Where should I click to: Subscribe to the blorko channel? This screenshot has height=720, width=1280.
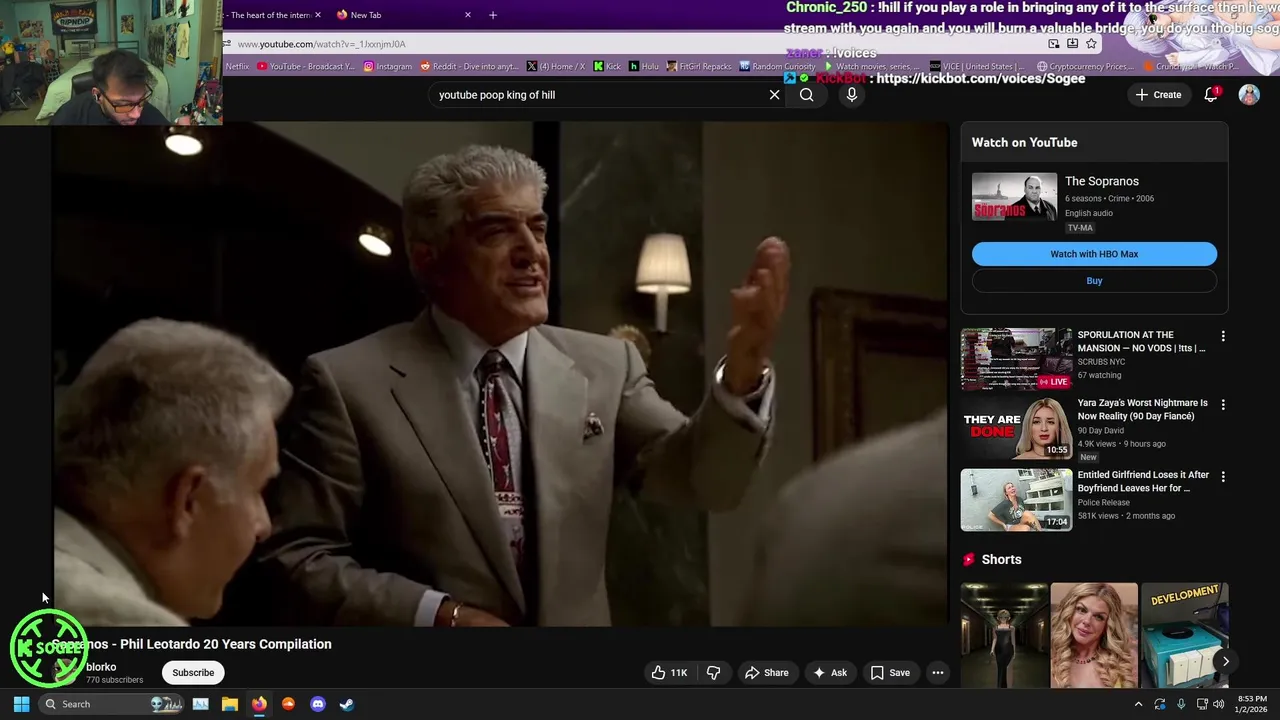(x=193, y=673)
